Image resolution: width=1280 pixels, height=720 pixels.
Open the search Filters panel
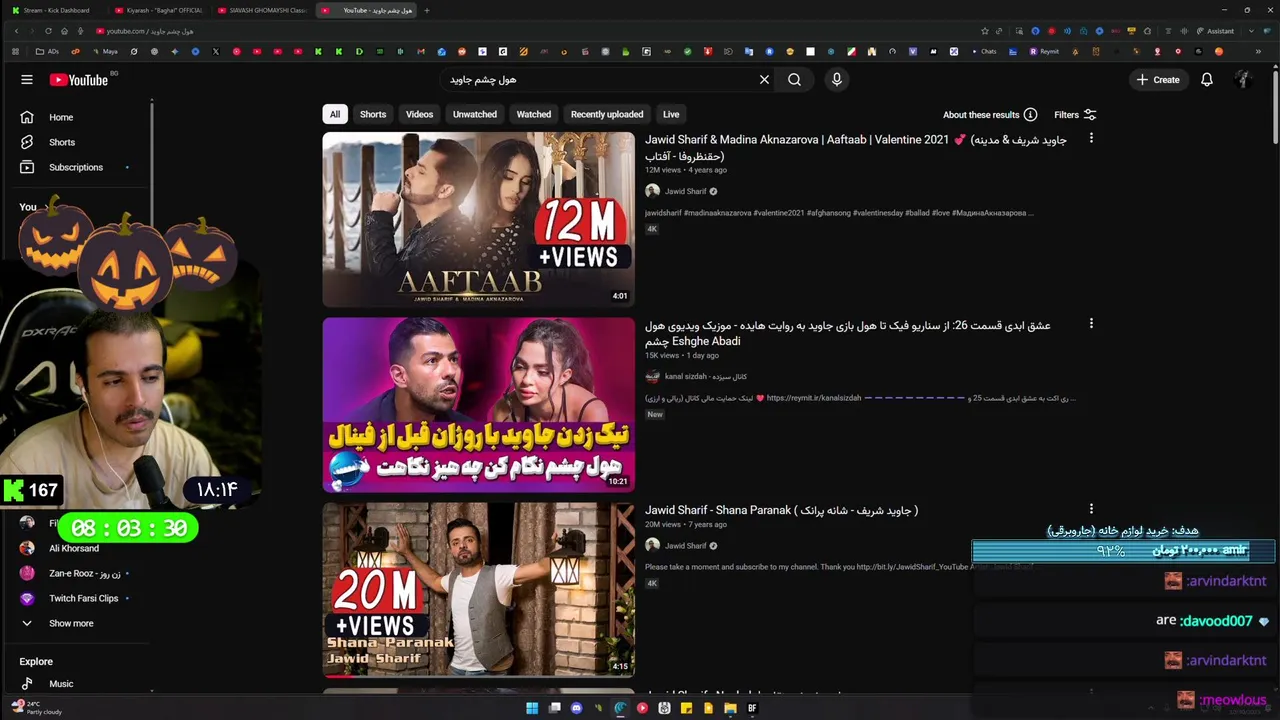1075,115
